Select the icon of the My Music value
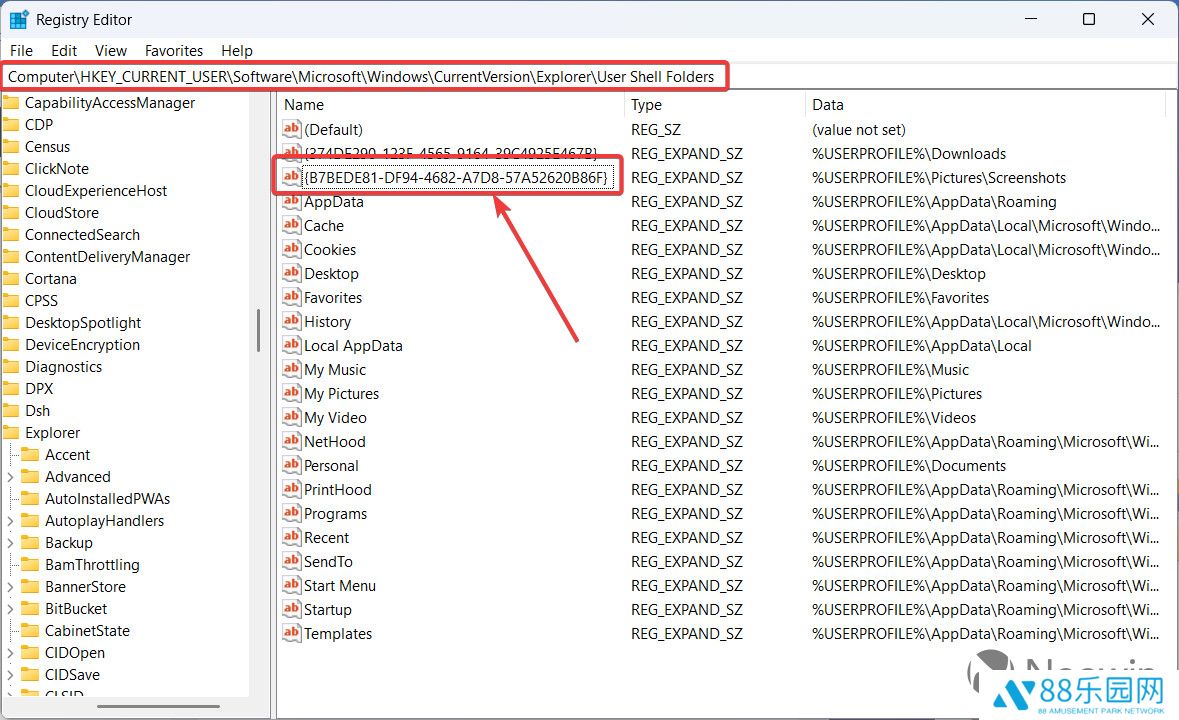Viewport: 1179px width, 720px height. pos(291,370)
